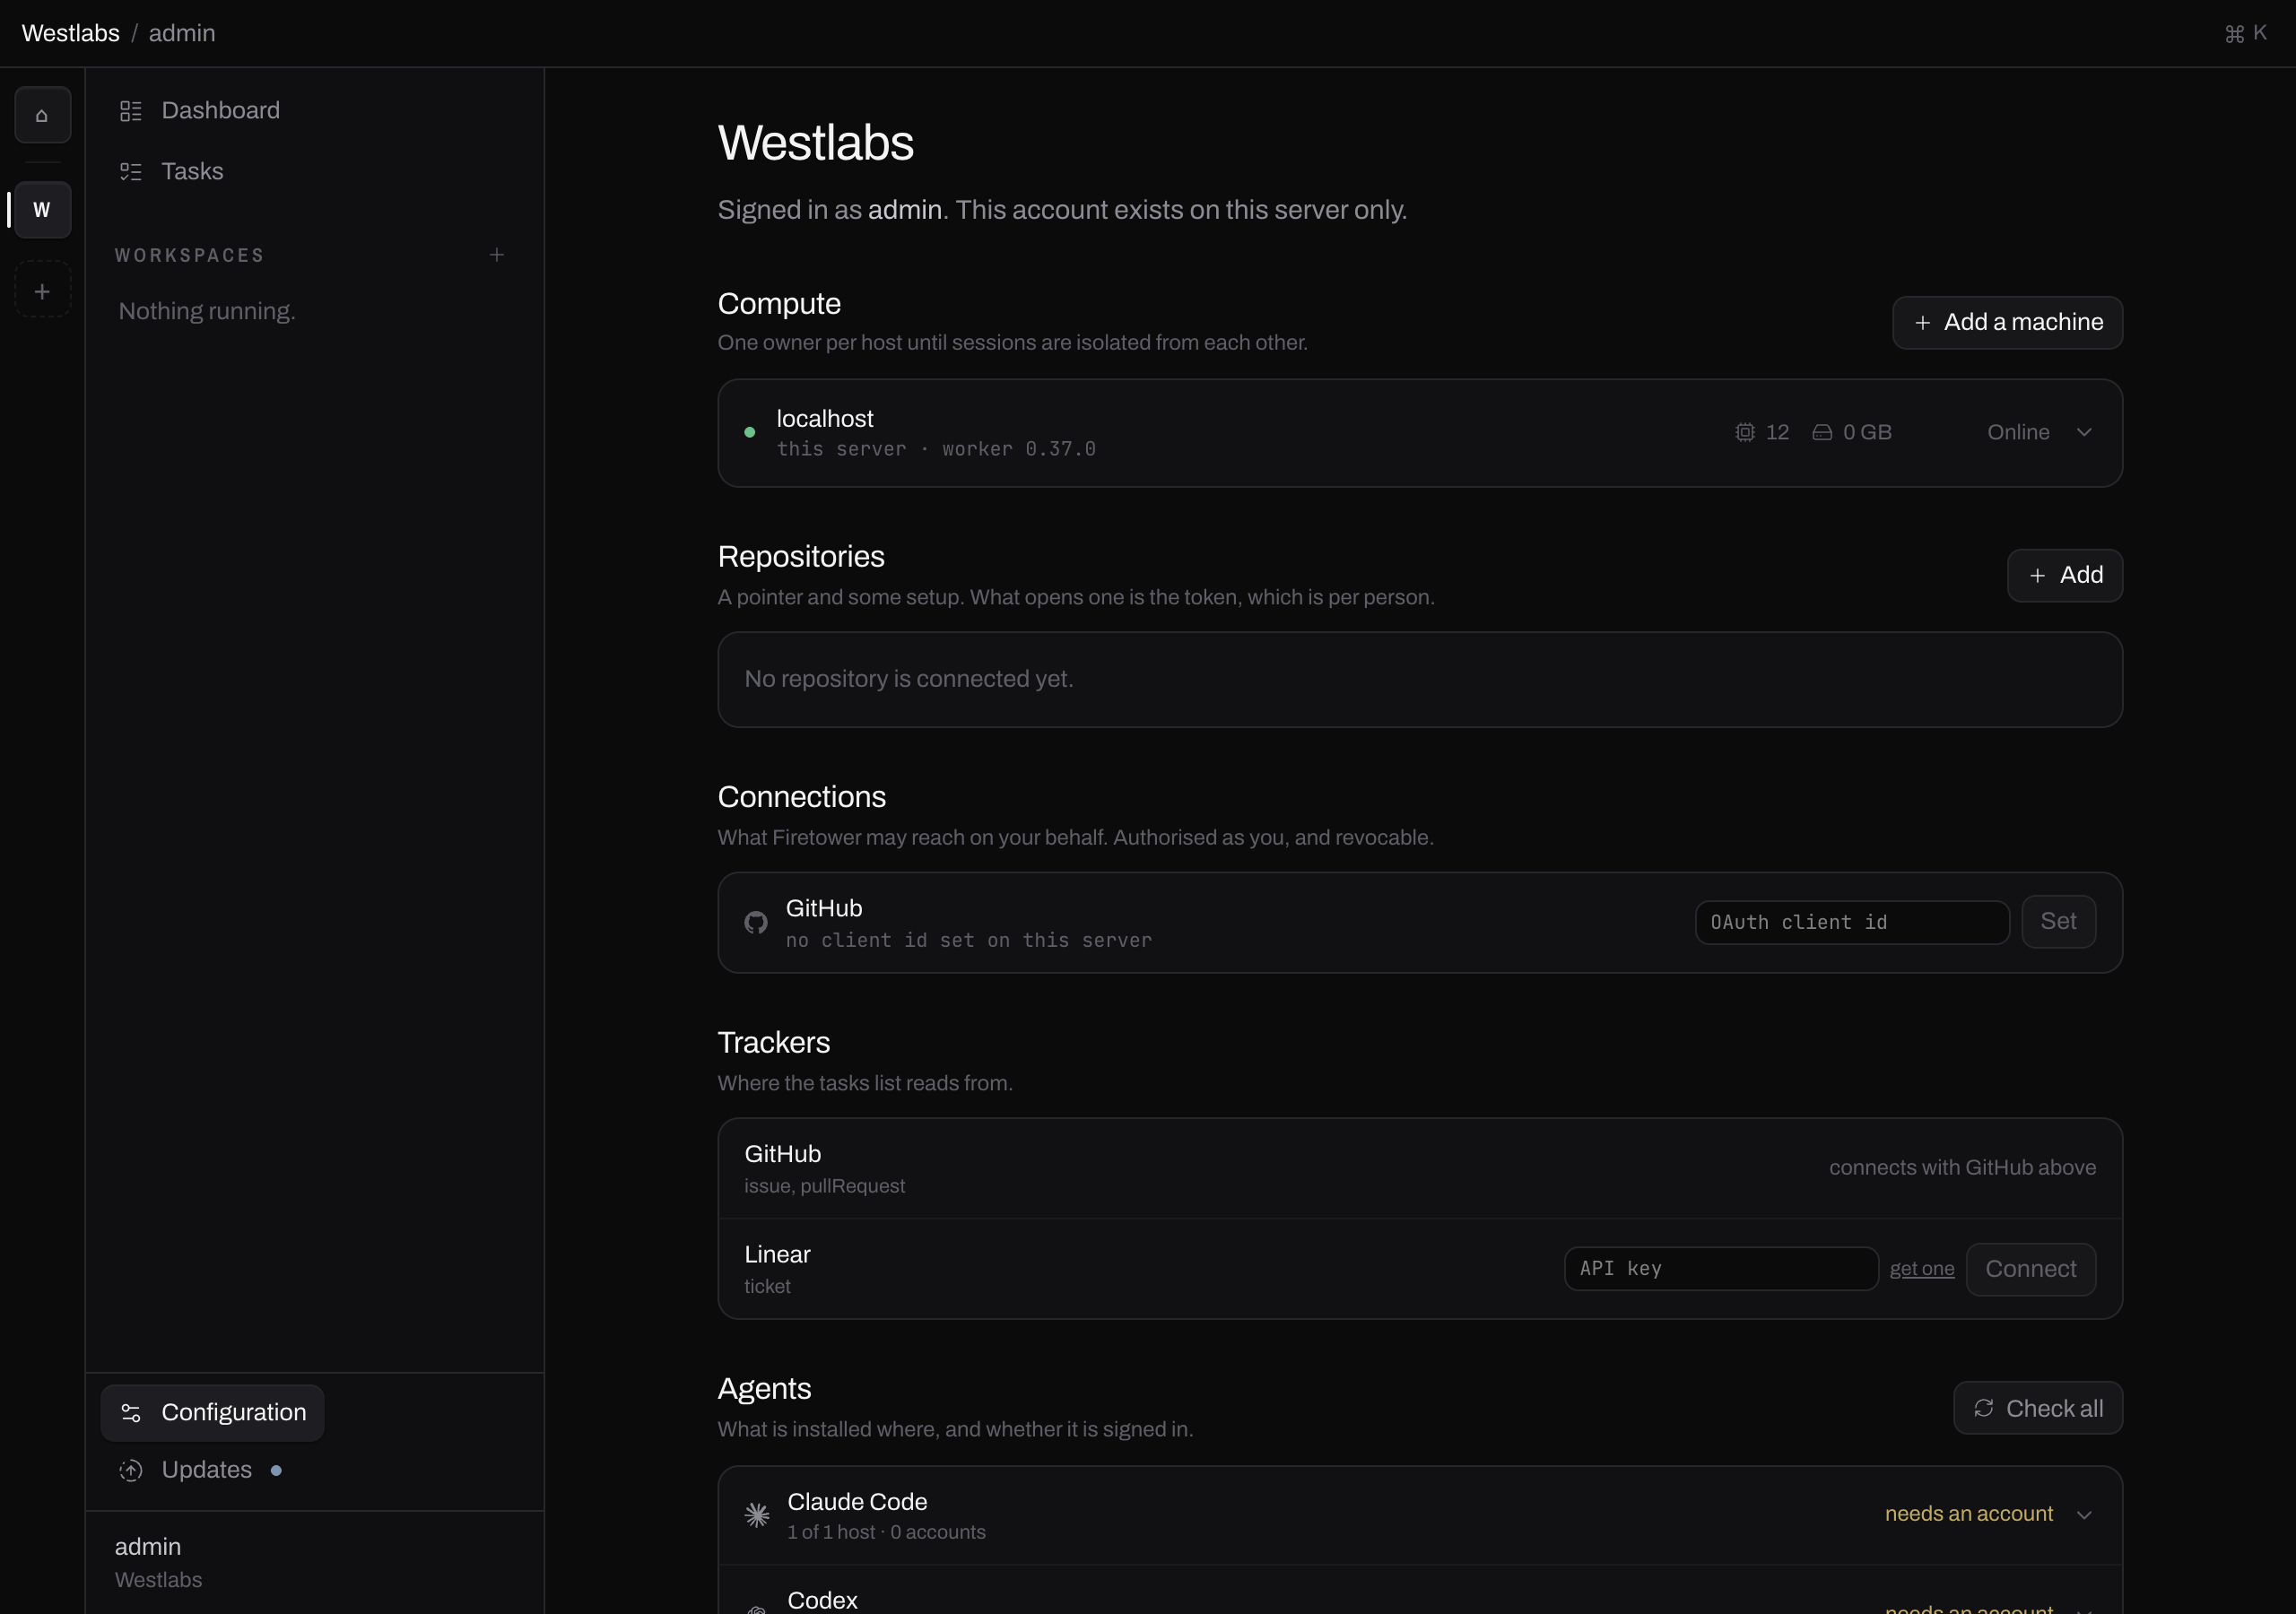Click the Updates notification dot
The image size is (2296, 1614).
pos(276,1470)
